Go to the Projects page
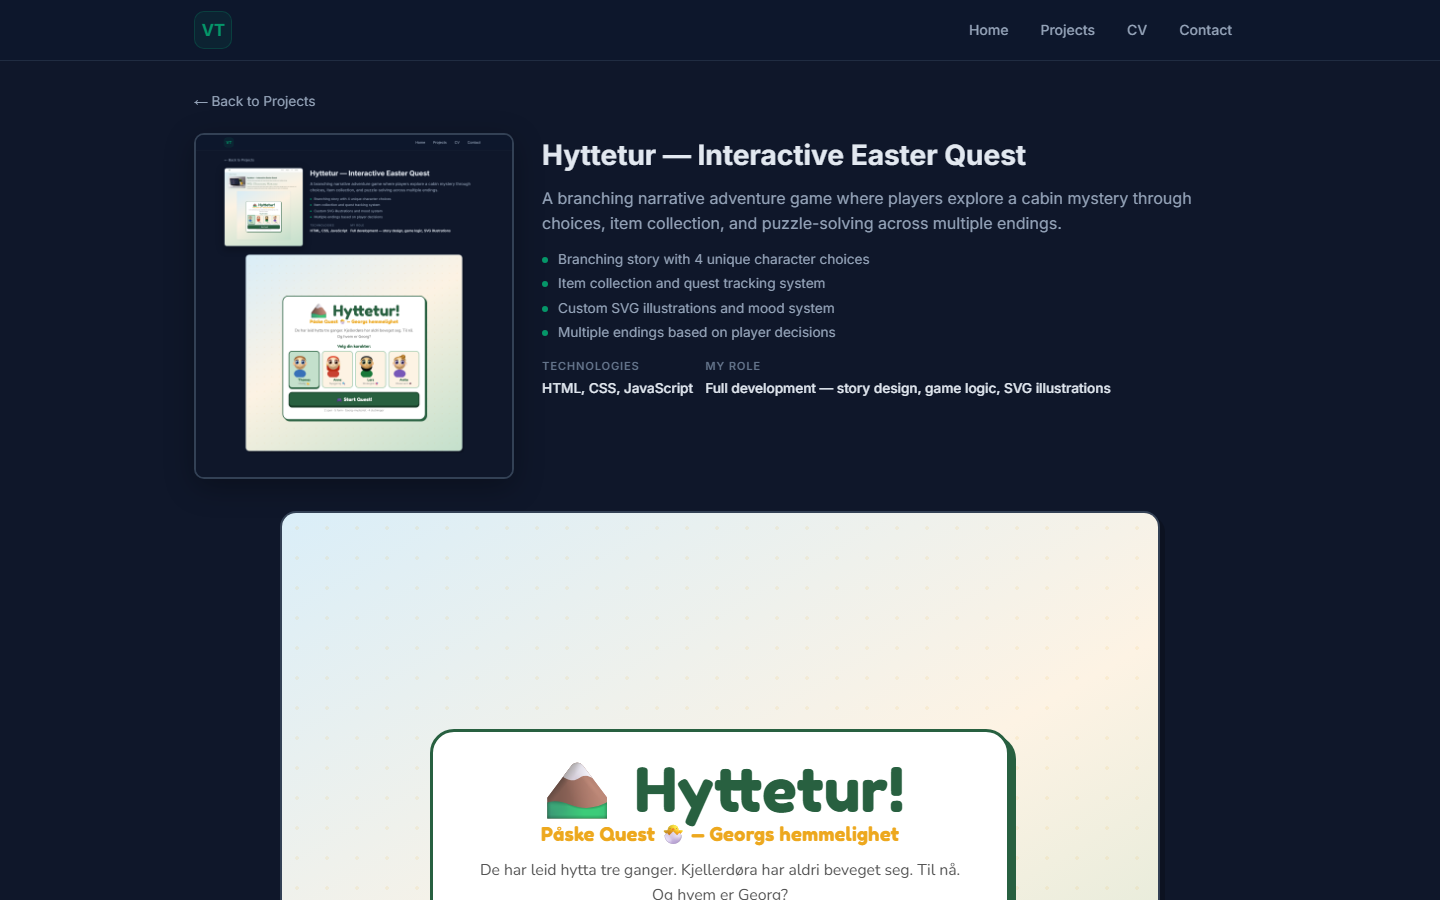Viewport: 1440px width, 900px height. (x=1067, y=30)
